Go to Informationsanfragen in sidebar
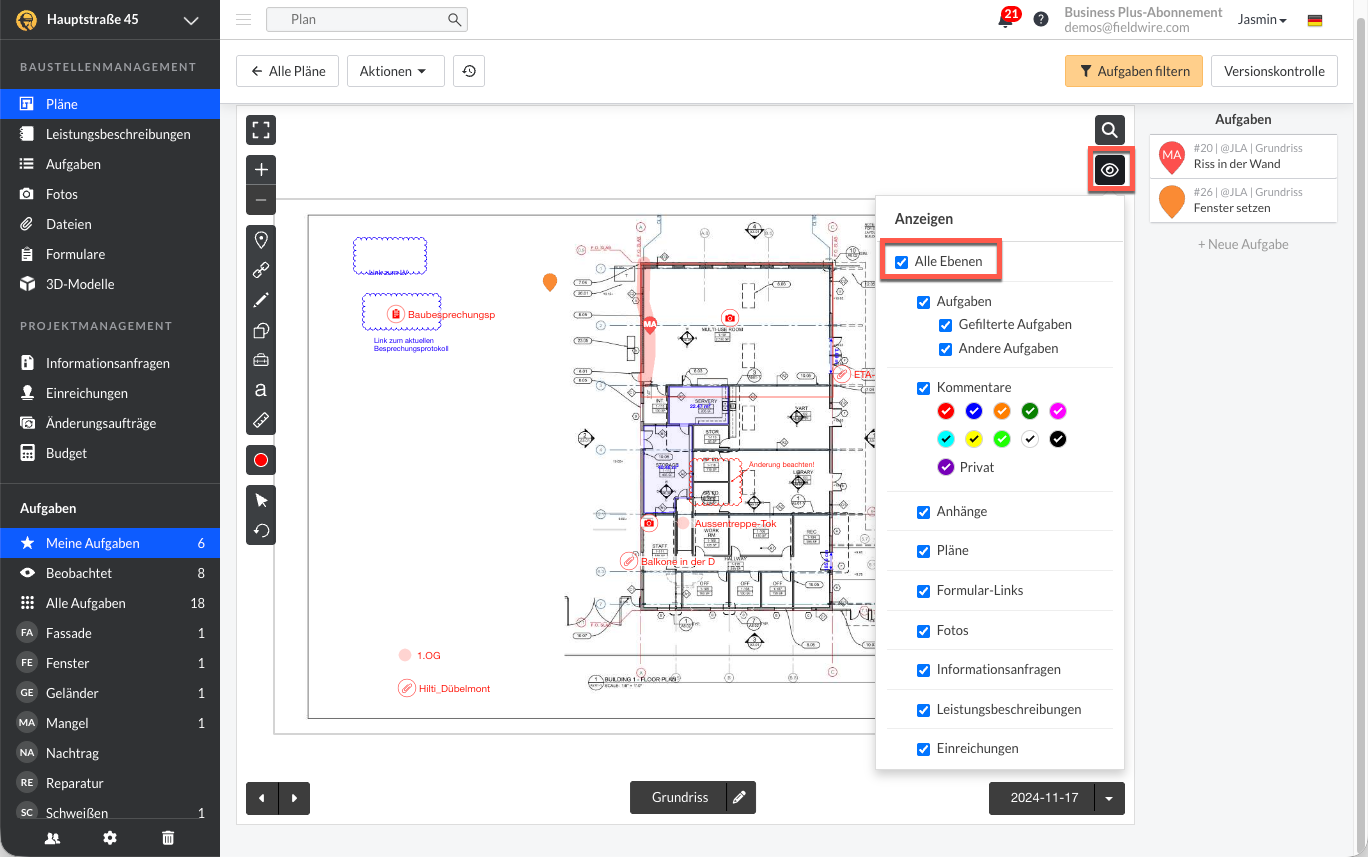This screenshot has width=1368, height=857. point(107,363)
